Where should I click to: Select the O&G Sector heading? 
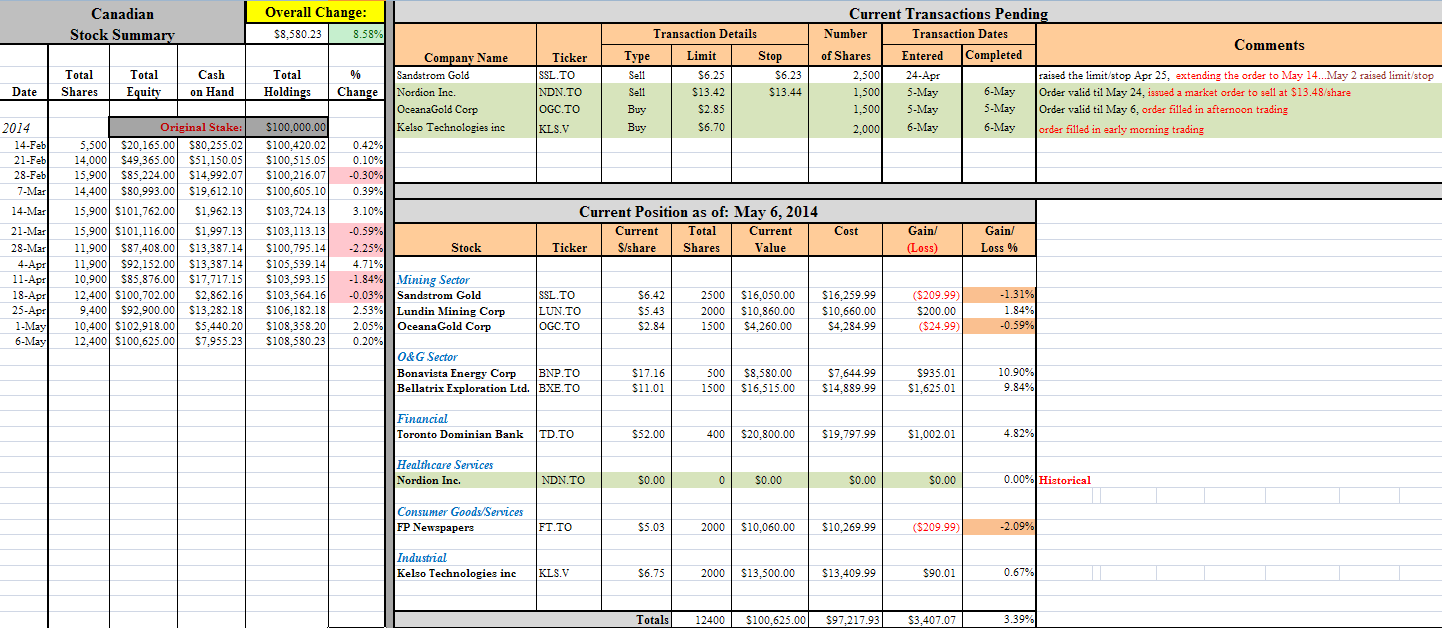tap(427, 357)
